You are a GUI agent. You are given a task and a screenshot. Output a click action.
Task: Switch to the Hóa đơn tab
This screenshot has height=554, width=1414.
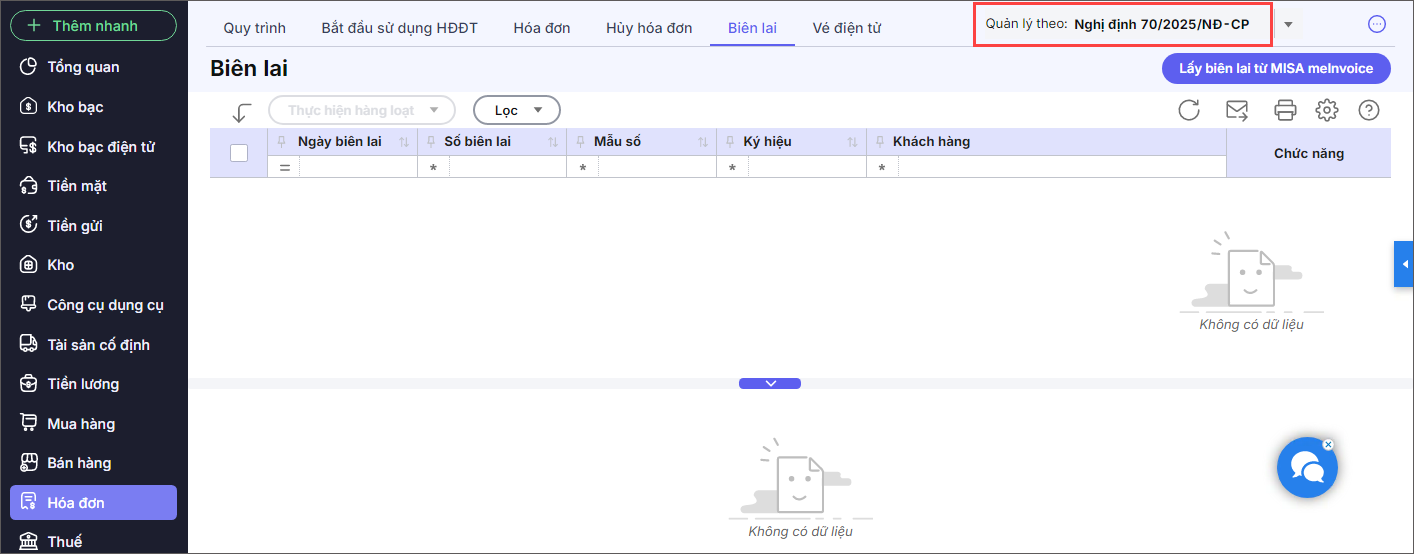[542, 28]
